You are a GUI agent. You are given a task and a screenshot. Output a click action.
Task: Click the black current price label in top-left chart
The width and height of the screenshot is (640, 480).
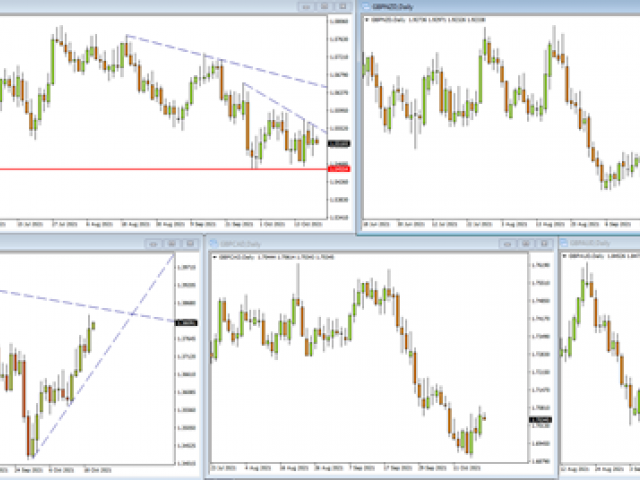338,144
